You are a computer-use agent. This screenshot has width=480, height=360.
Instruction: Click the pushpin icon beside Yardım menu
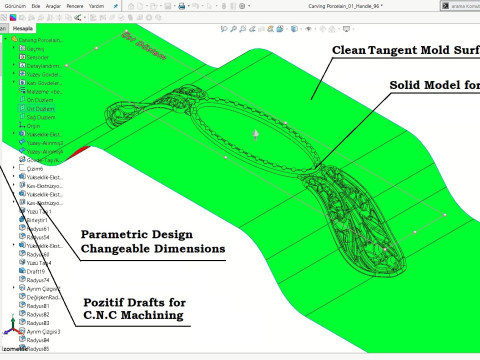click(115, 6)
